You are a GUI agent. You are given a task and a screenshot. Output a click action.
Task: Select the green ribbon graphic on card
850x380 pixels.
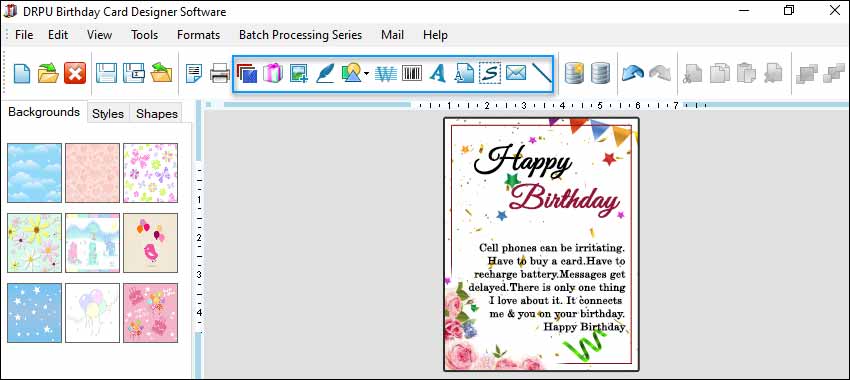coord(584,345)
